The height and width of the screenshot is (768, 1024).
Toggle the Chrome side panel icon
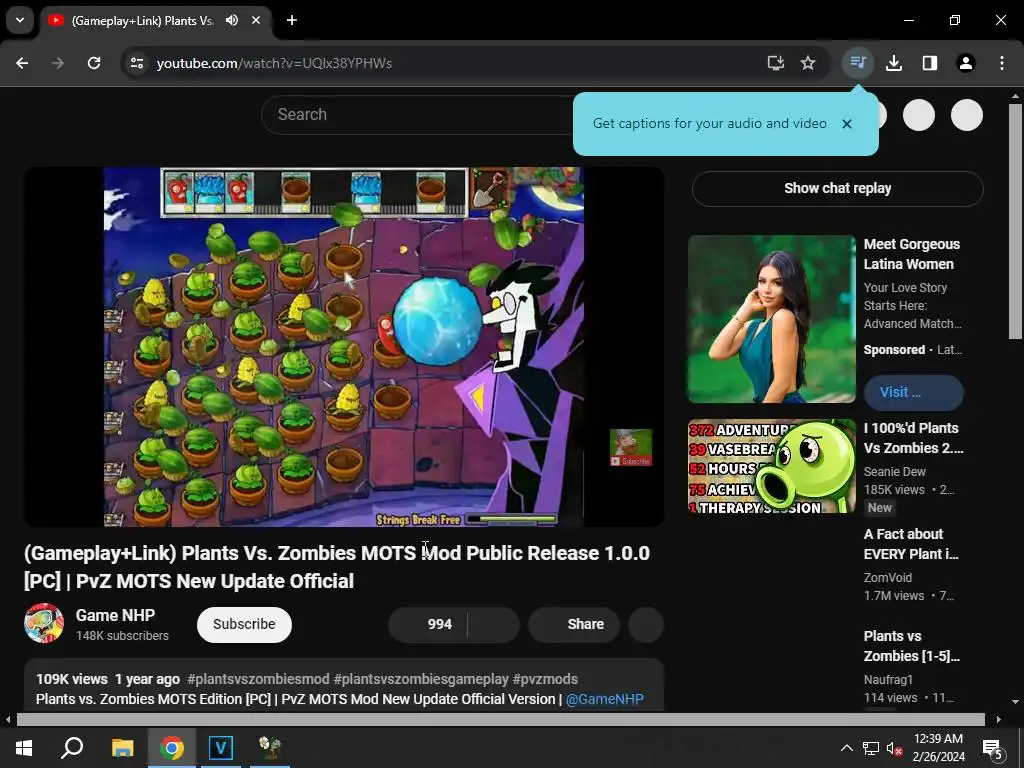(x=930, y=63)
